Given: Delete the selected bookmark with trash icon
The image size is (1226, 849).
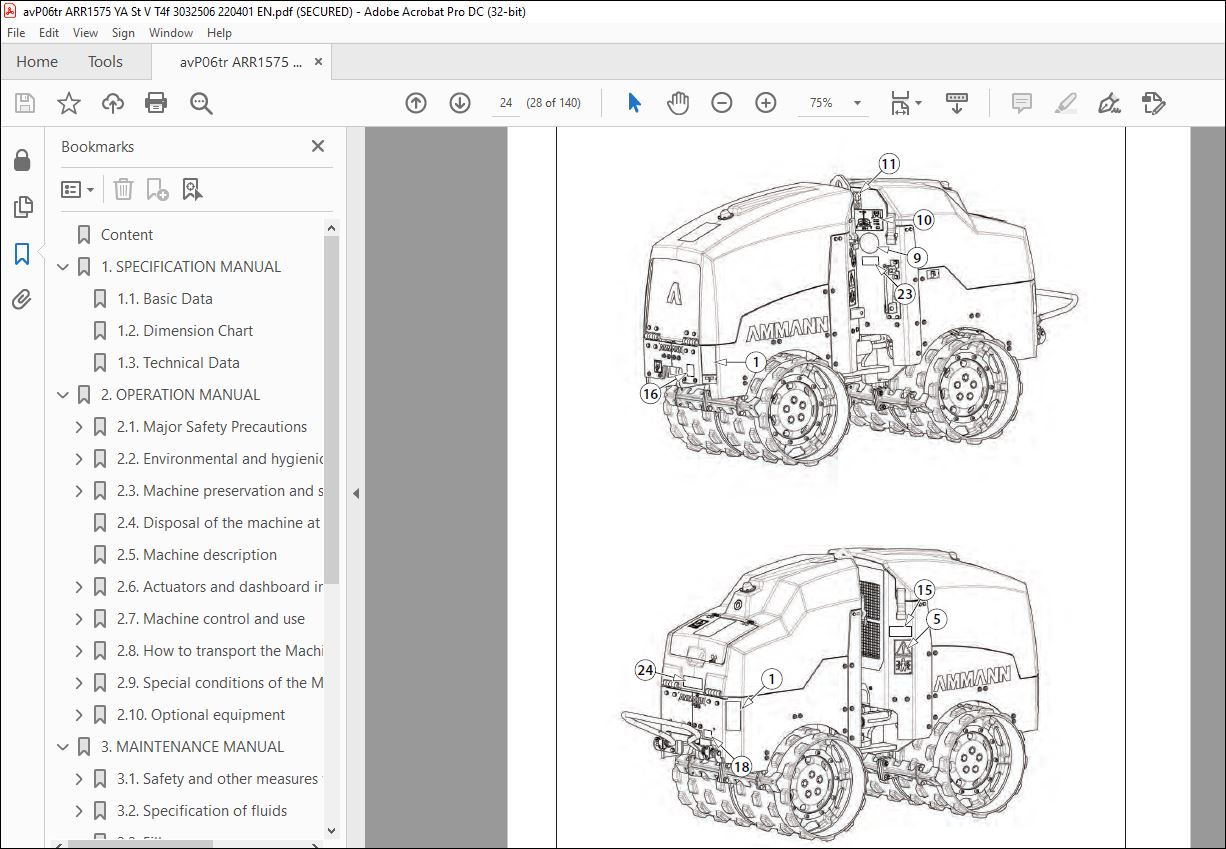Looking at the screenshot, I should pyautogui.click(x=123, y=189).
